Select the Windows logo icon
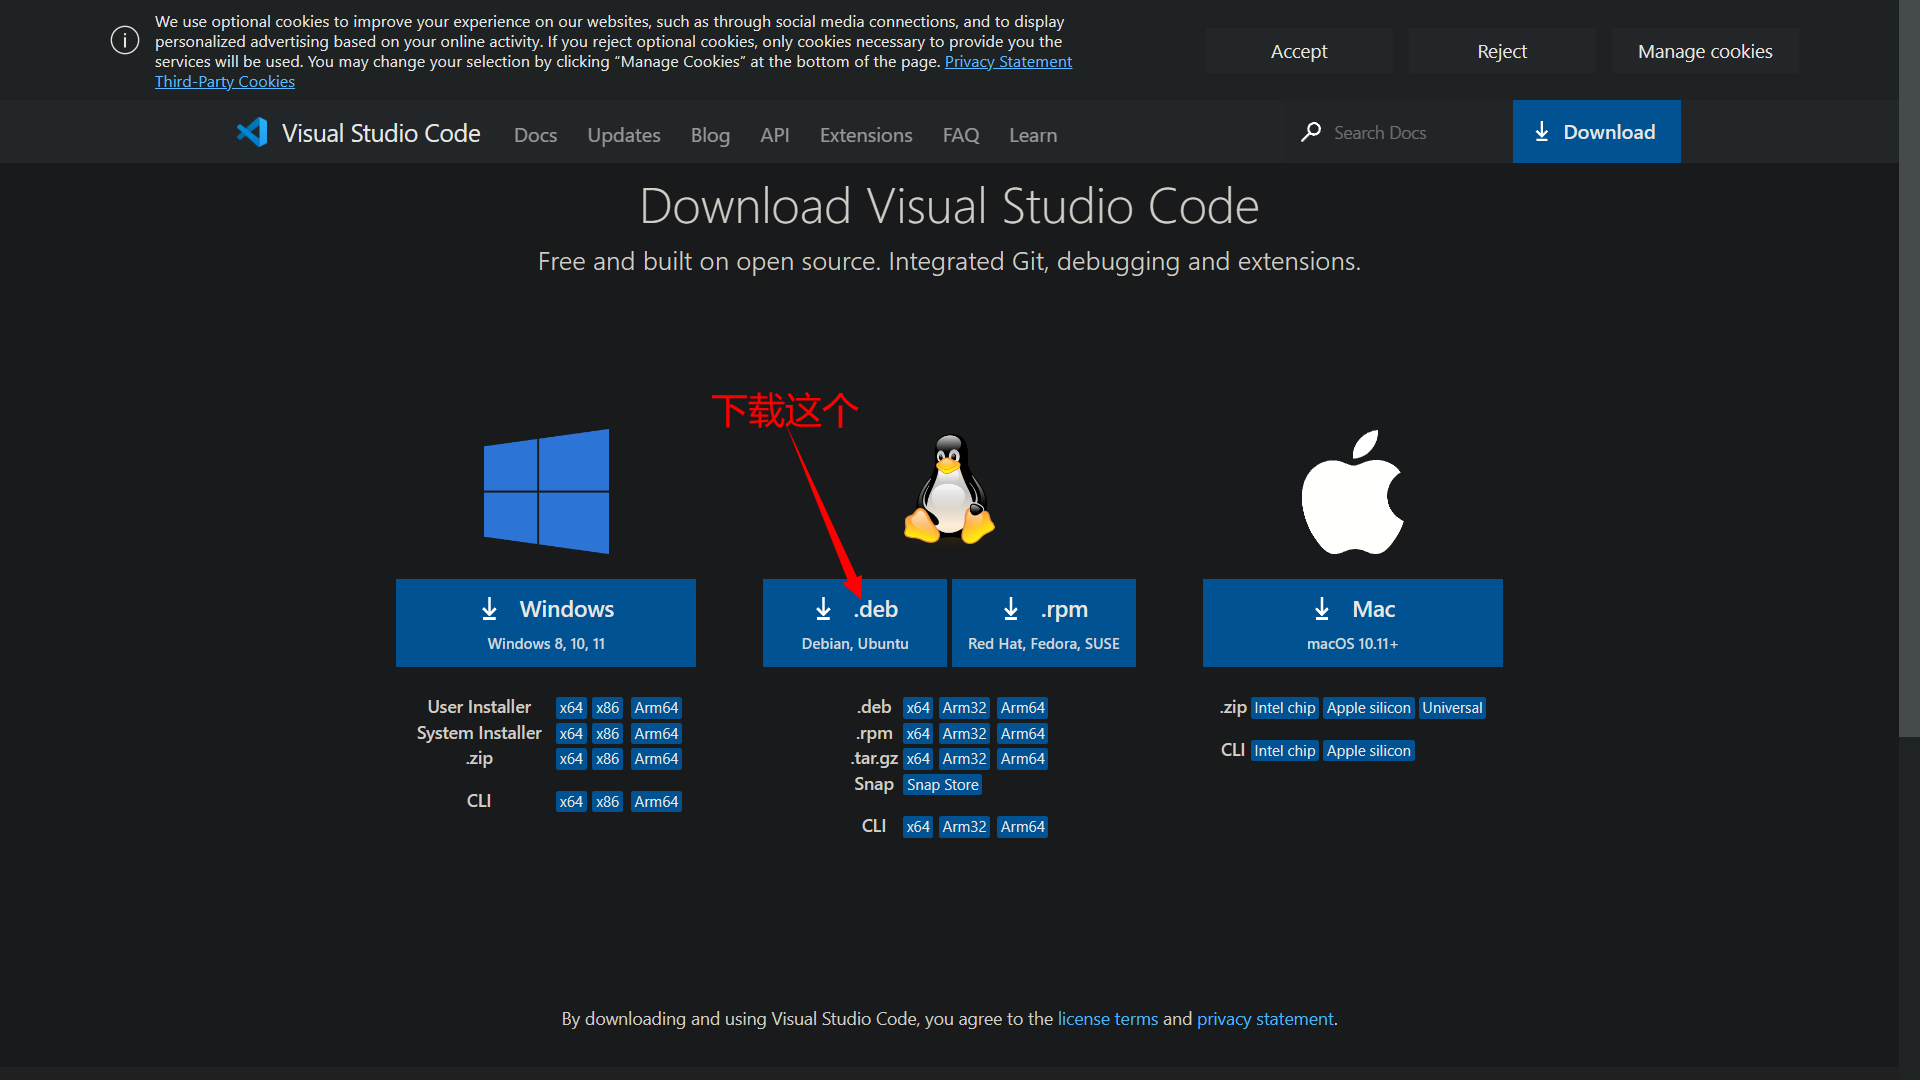This screenshot has height=1080, width=1920. pyautogui.click(x=546, y=491)
